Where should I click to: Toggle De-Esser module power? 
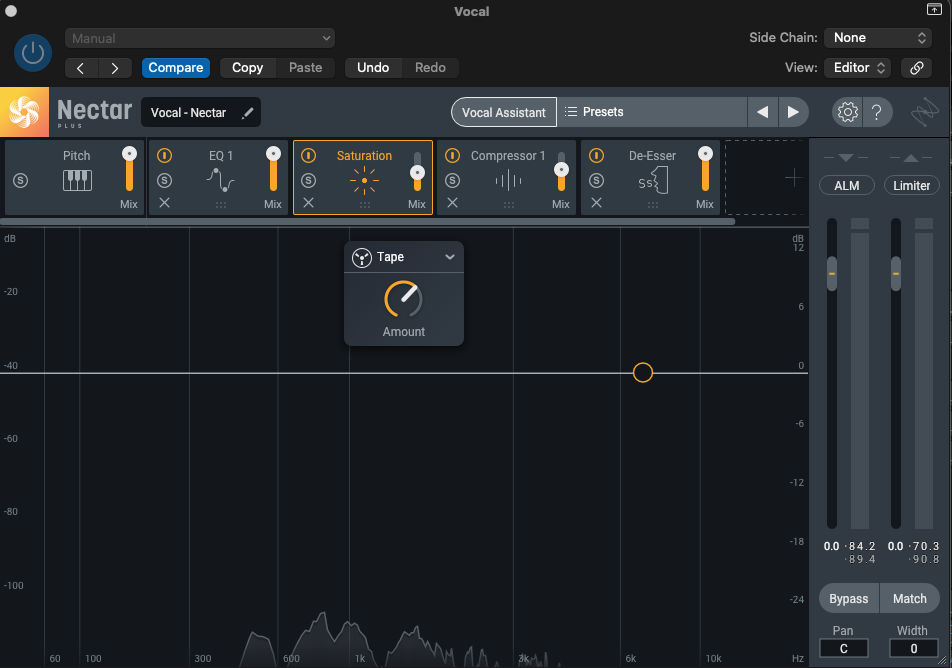coord(596,156)
